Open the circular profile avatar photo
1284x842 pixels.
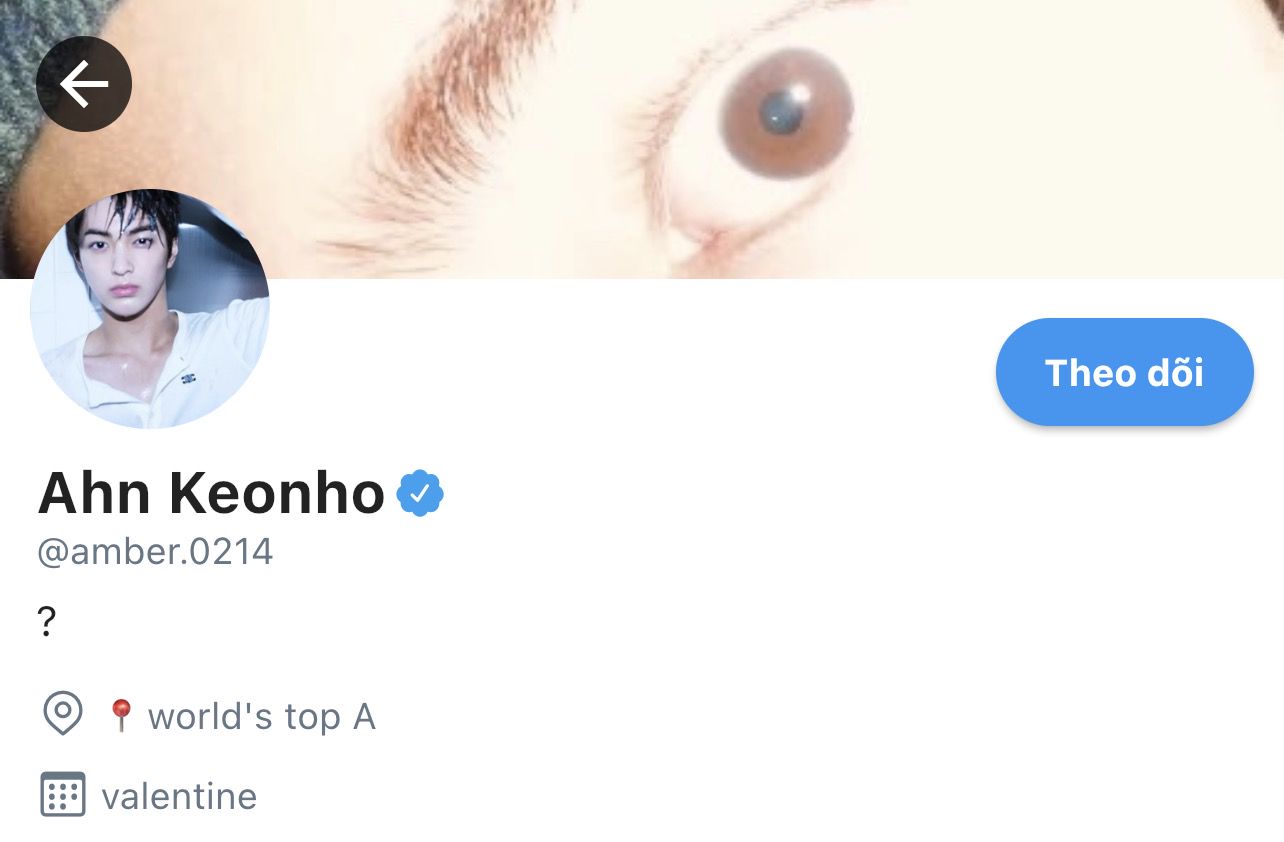(150, 309)
